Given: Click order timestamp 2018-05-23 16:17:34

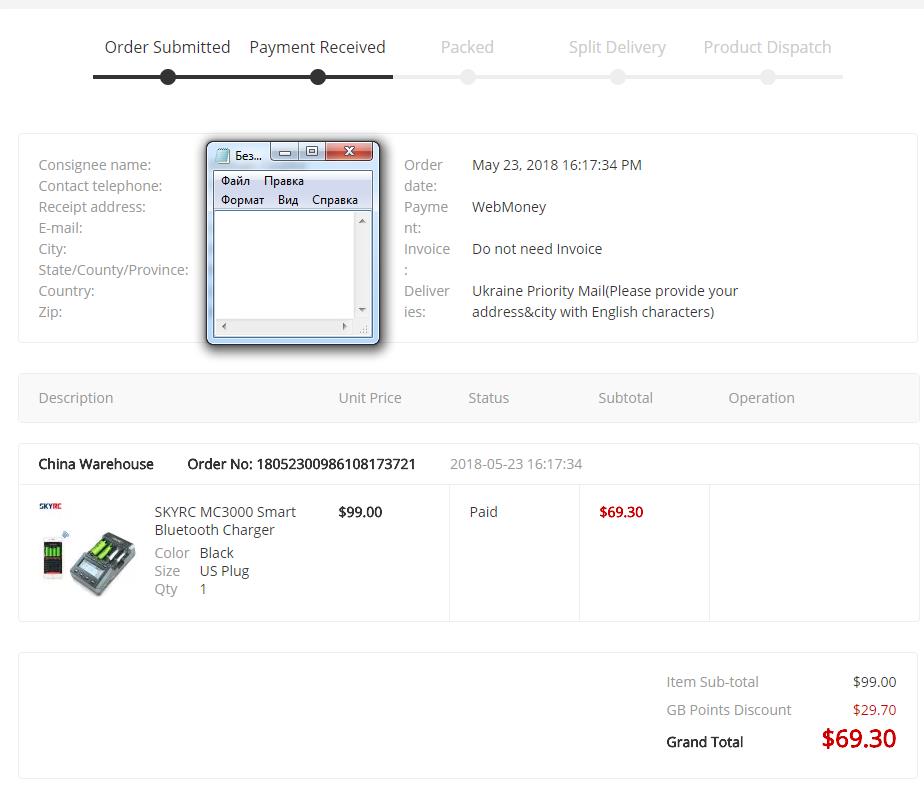Looking at the screenshot, I should coord(516,464).
